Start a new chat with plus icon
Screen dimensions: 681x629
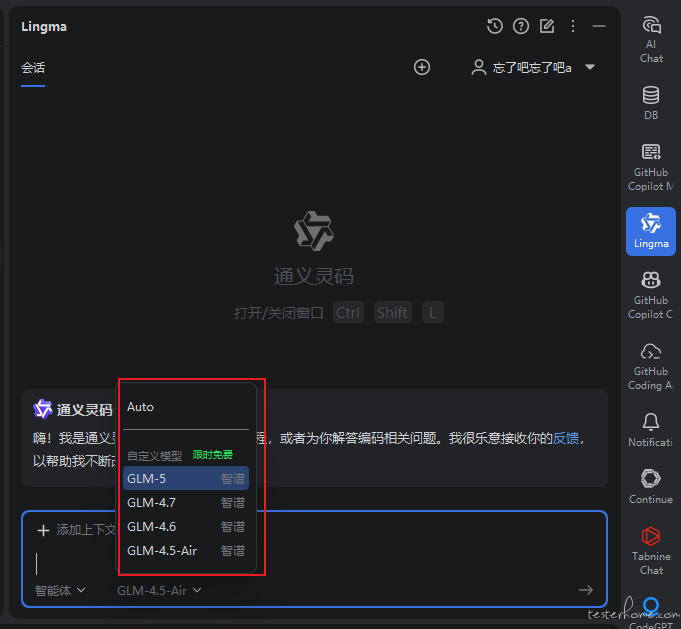click(x=422, y=67)
